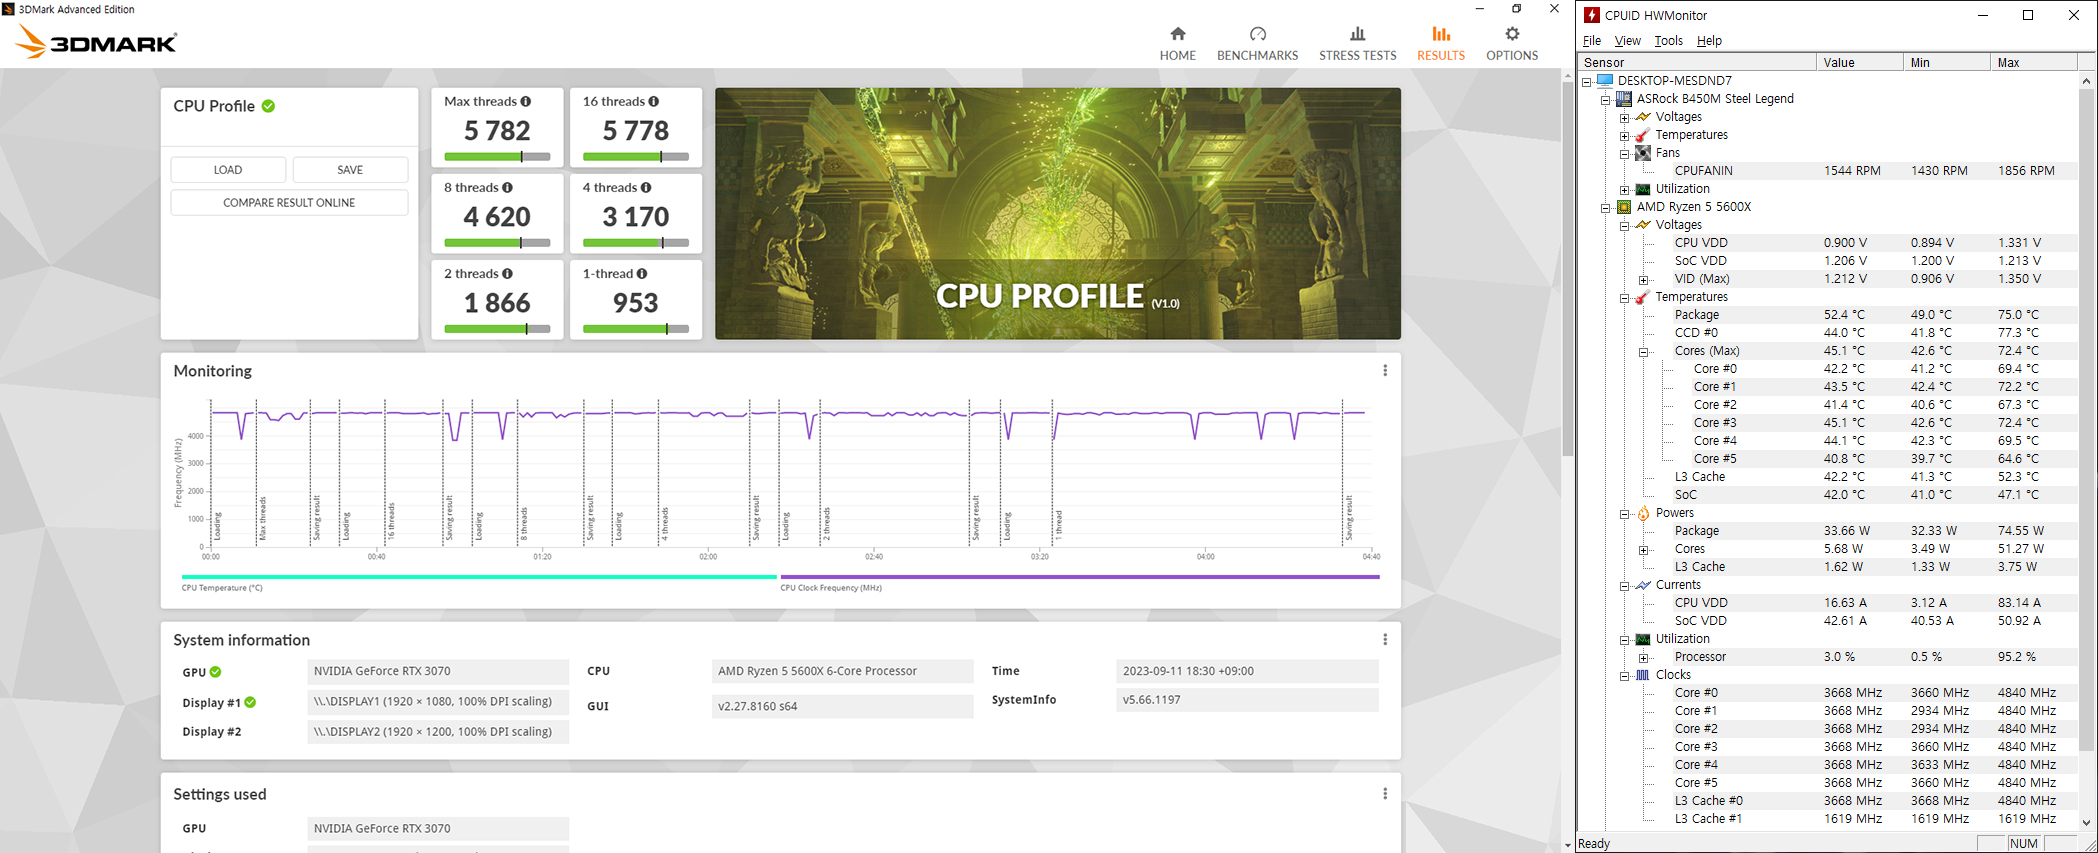Expand the VID (Max) voltage node
2098x853 pixels.
pos(1643,280)
